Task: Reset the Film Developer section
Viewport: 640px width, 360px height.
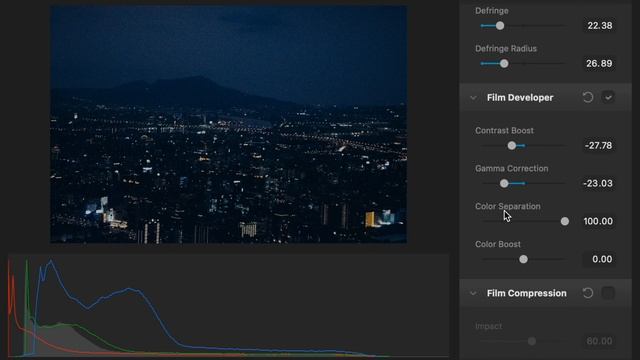Action: pos(588,97)
